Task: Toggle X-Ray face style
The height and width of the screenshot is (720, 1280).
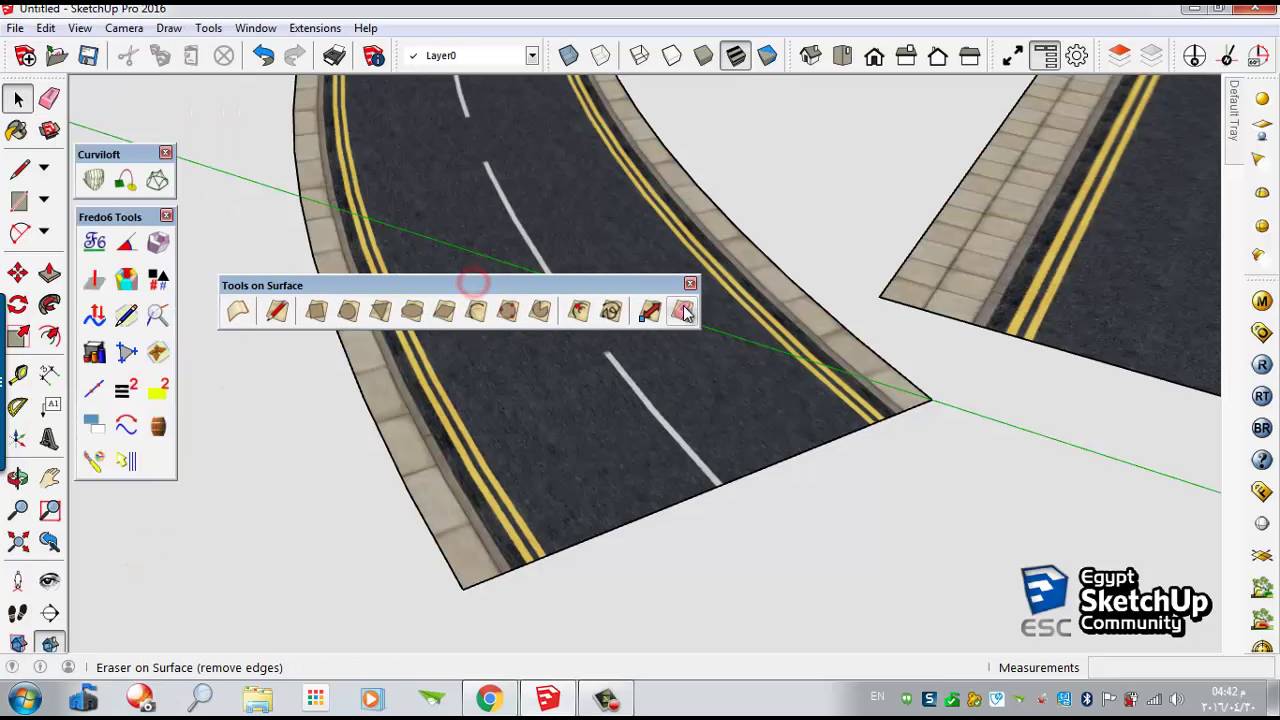Action: point(568,56)
